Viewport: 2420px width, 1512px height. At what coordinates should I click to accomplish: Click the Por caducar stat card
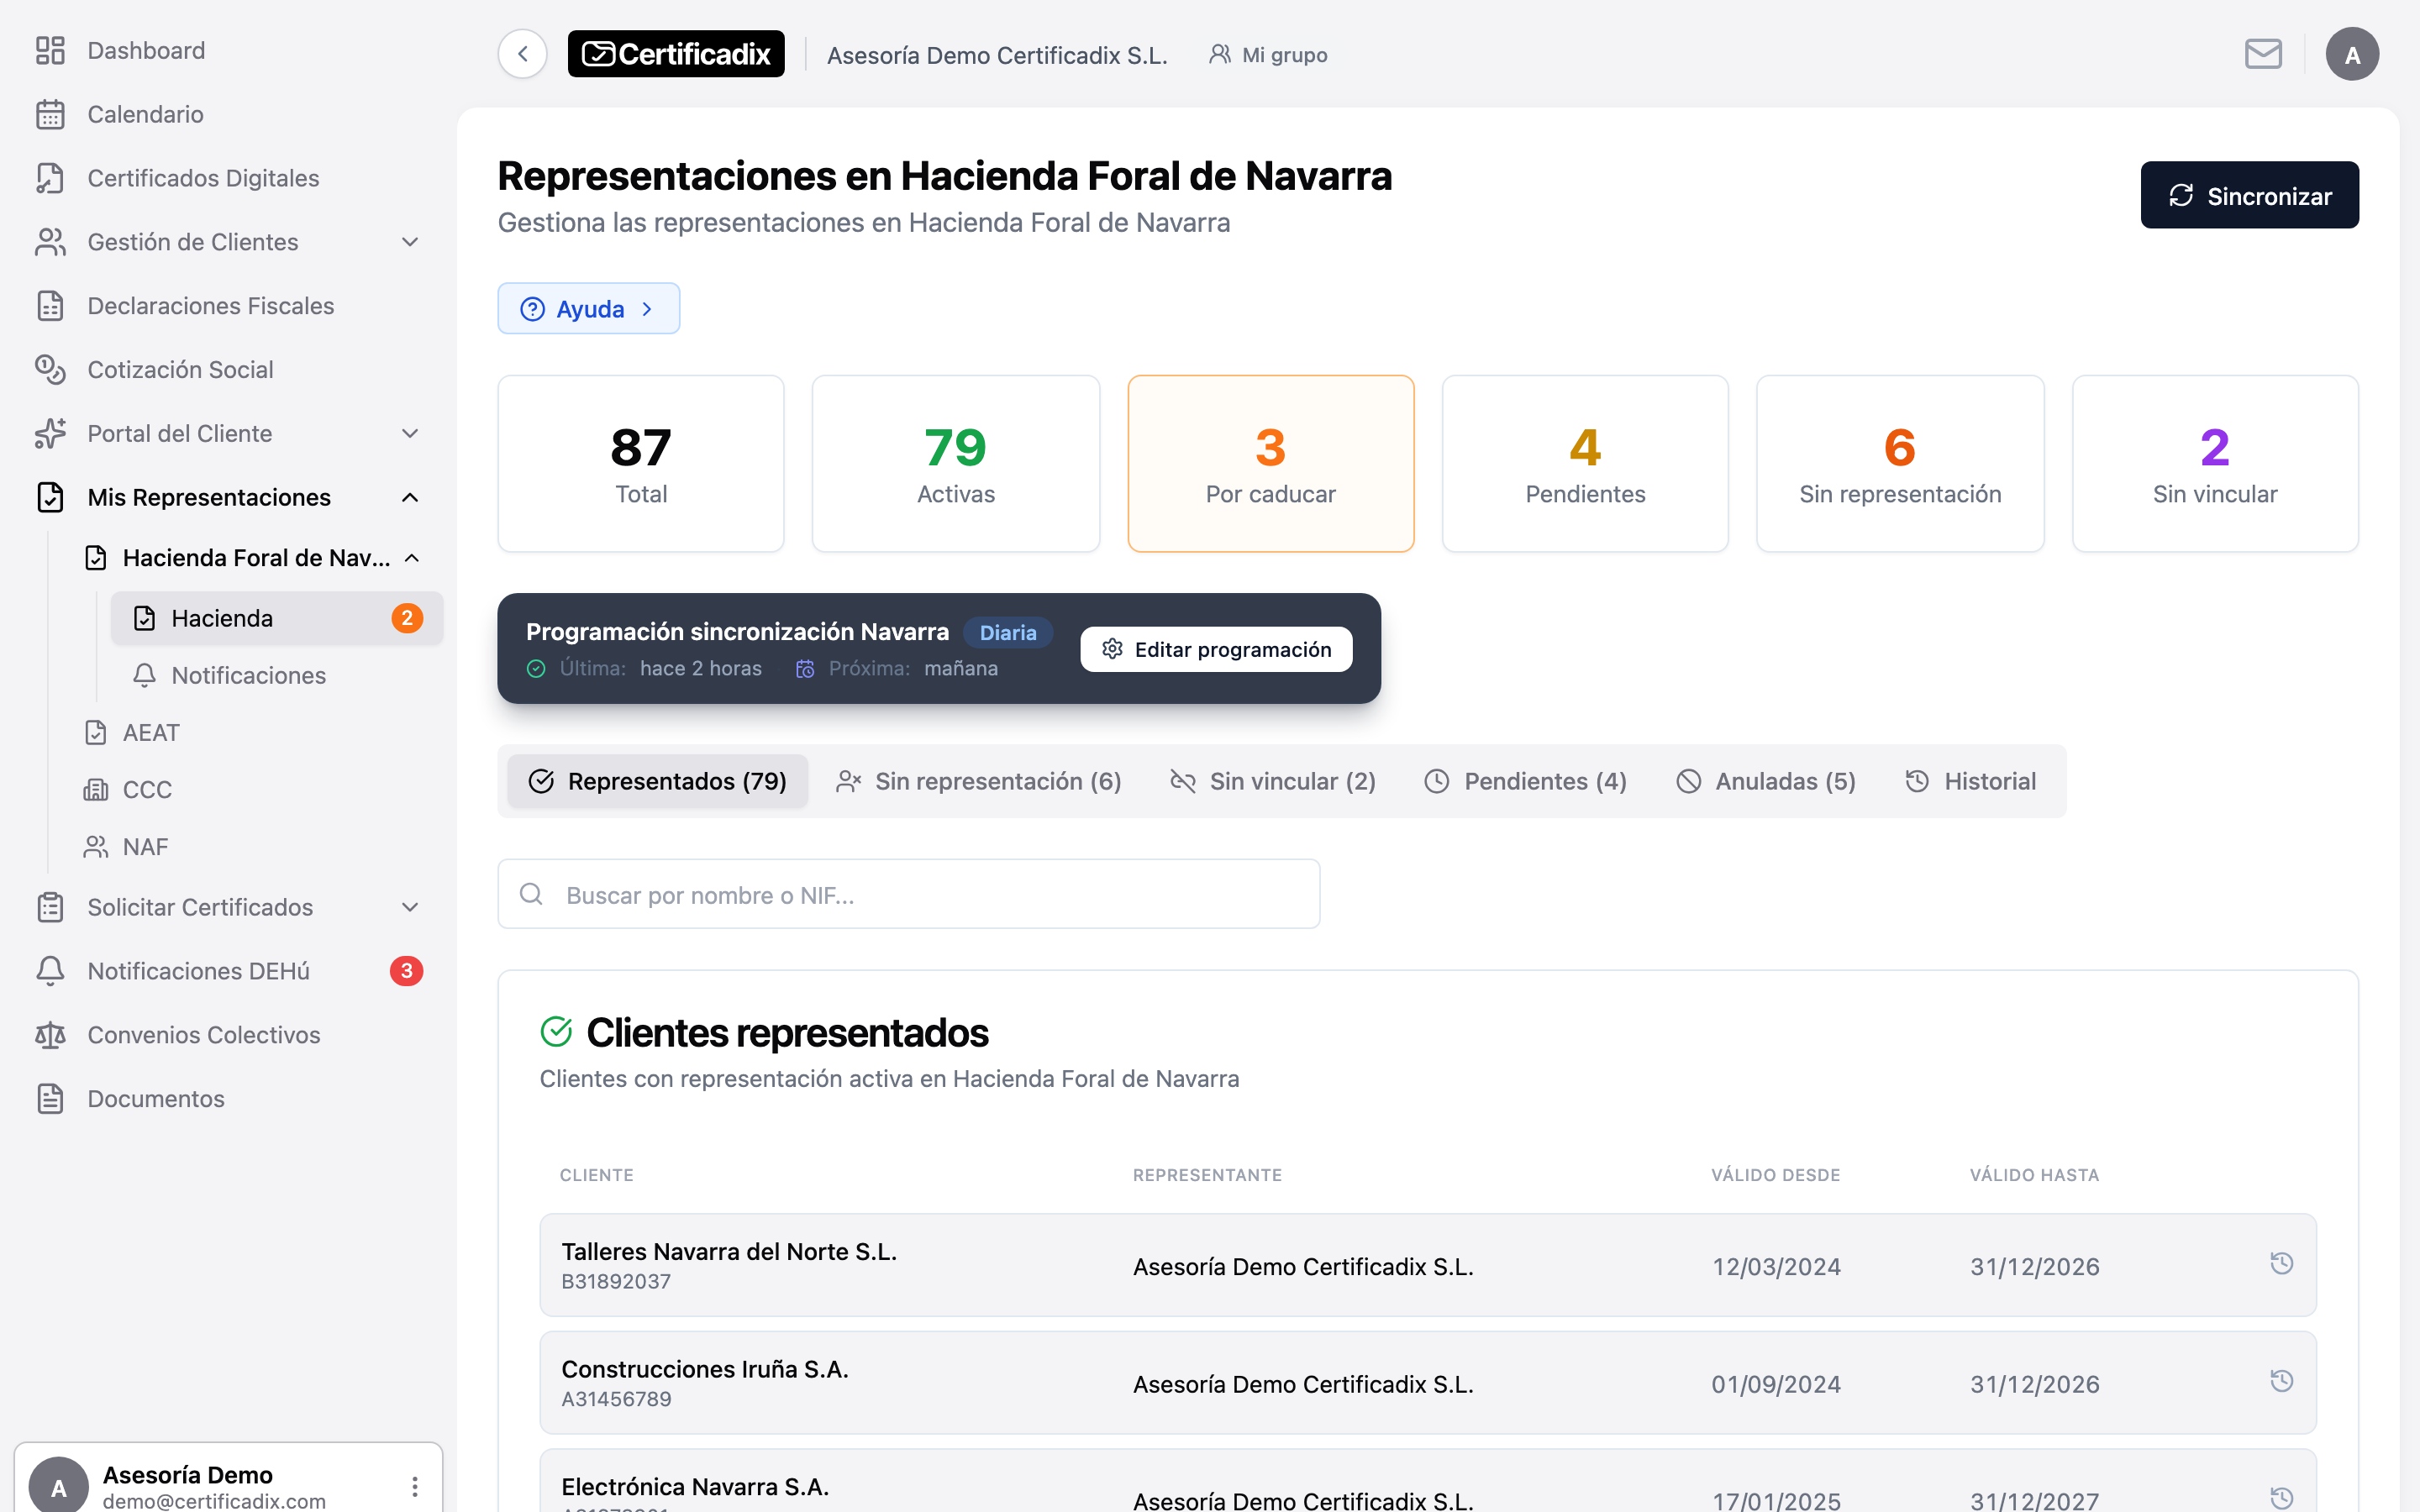[1270, 464]
